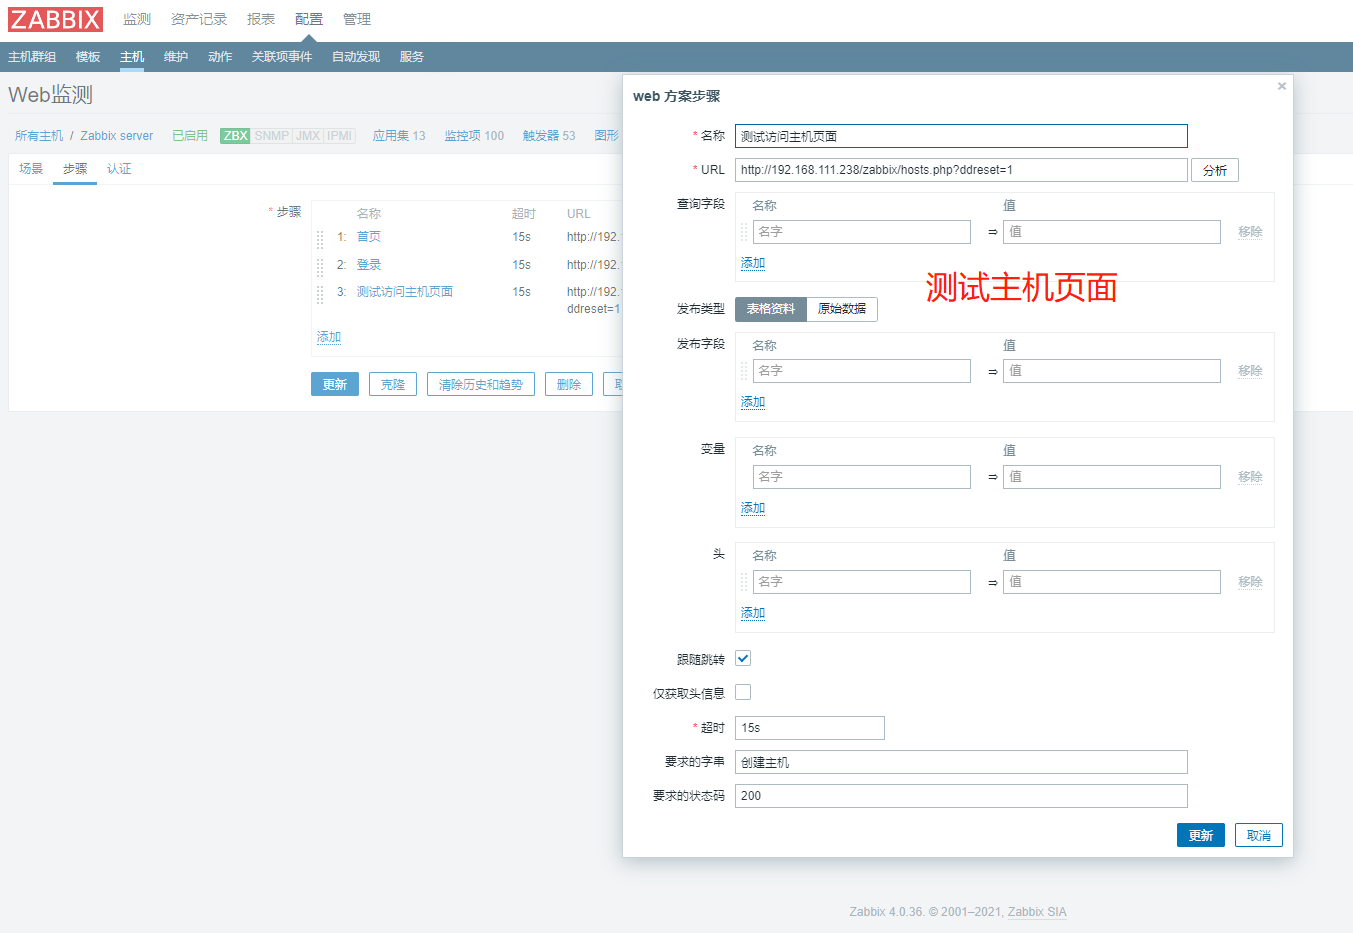Image resolution: width=1353 pixels, height=933 pixels.
Task: Close the web 方案步骤 dialog
Action: (x=1282, y=86)
